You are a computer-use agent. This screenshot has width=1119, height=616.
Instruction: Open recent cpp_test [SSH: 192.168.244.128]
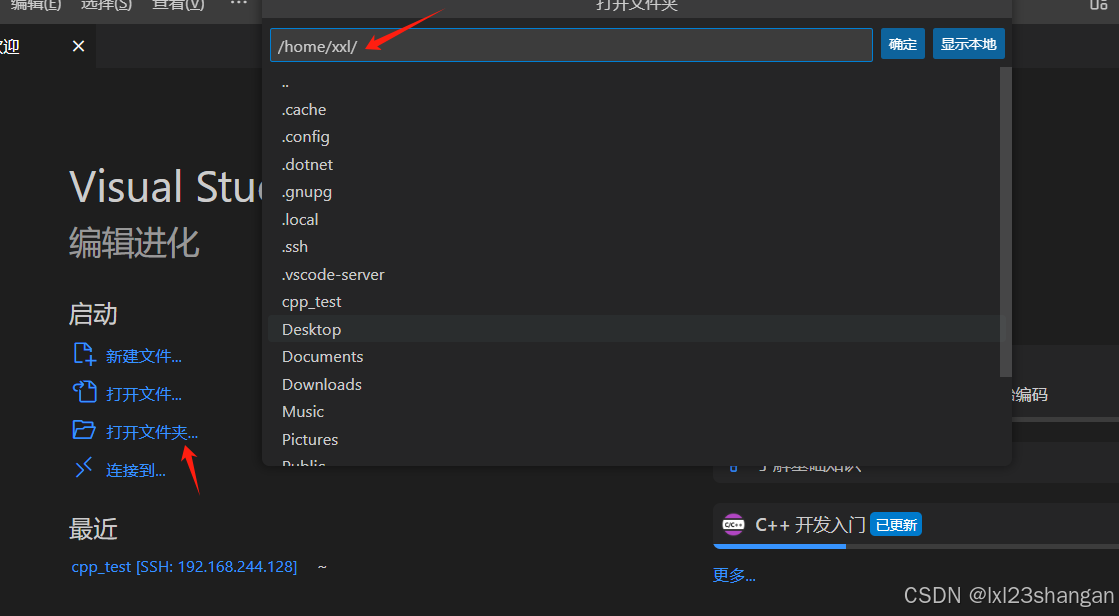(184, 567)
